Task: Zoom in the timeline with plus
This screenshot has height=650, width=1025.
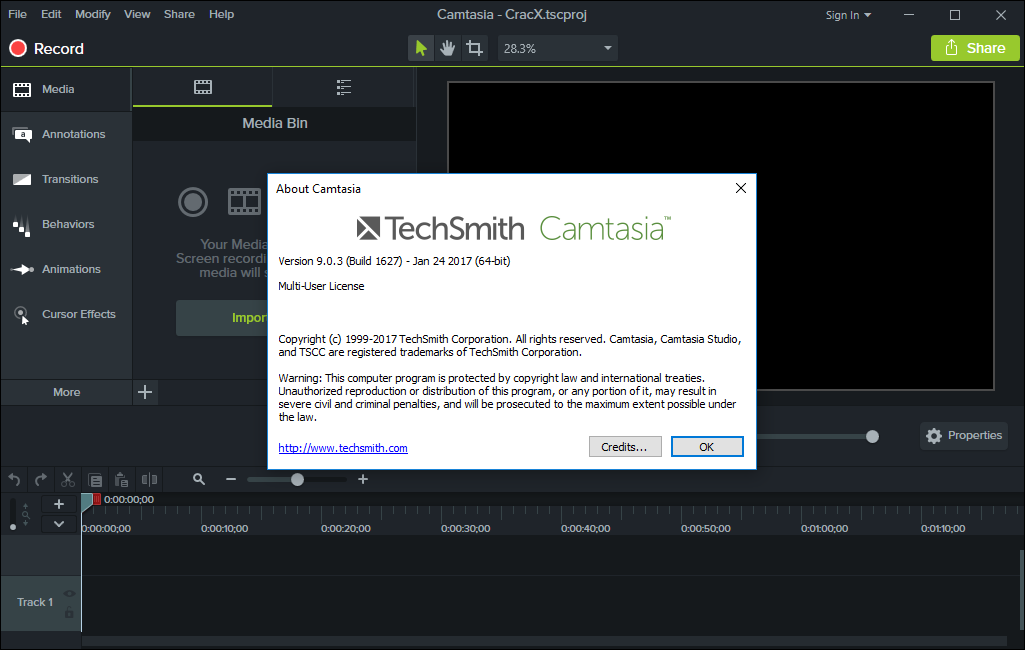Action: click(x=363, y=479)
